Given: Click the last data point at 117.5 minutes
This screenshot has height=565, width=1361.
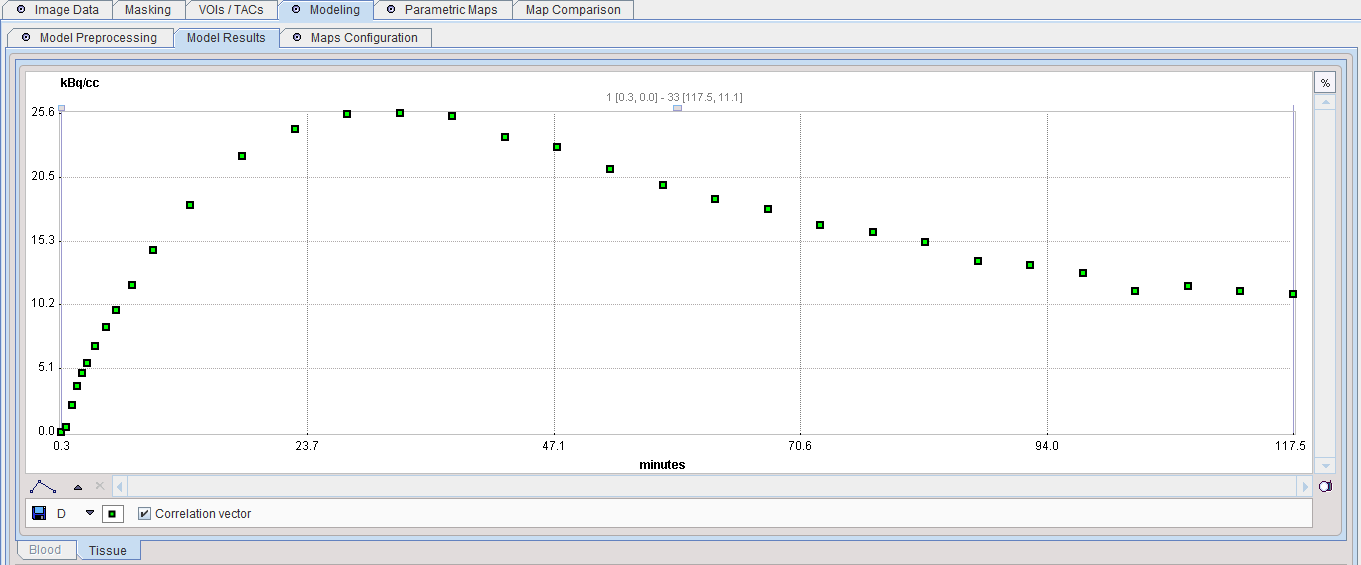Looking at the screenshot, I should pos(1293,294).
